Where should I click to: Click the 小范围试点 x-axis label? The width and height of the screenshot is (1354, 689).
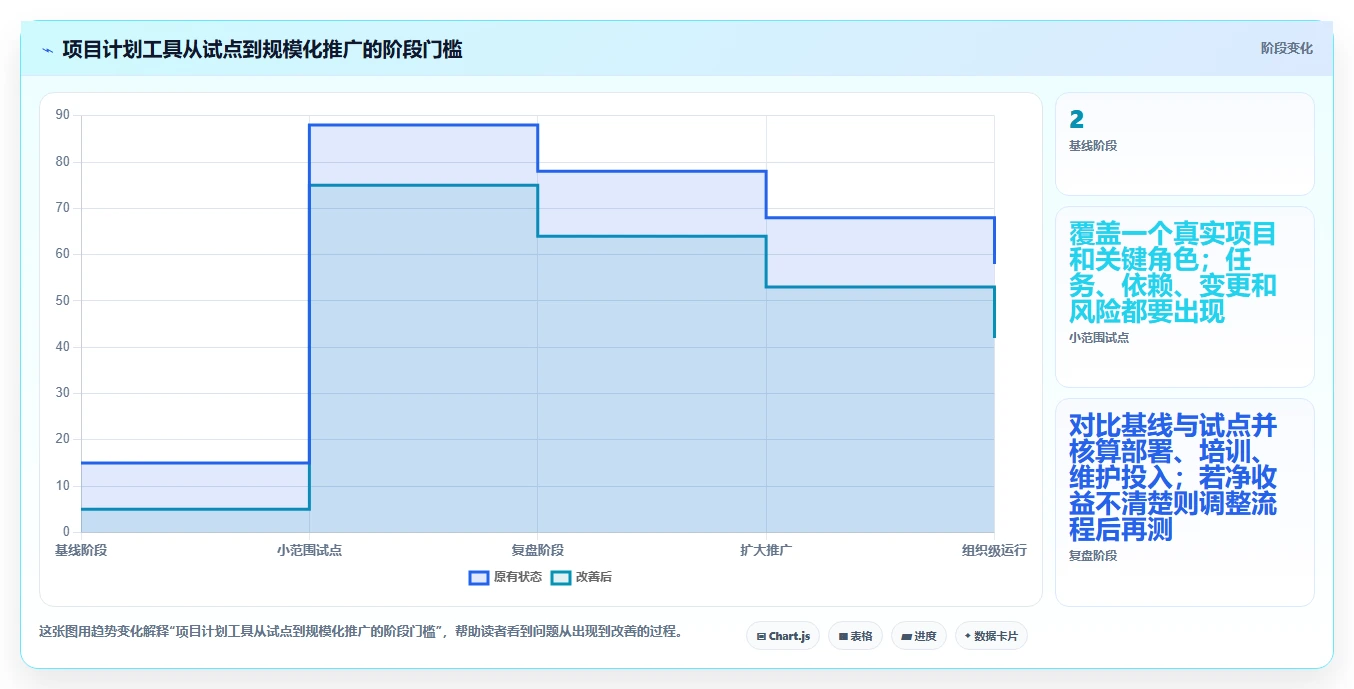(309, 550)
